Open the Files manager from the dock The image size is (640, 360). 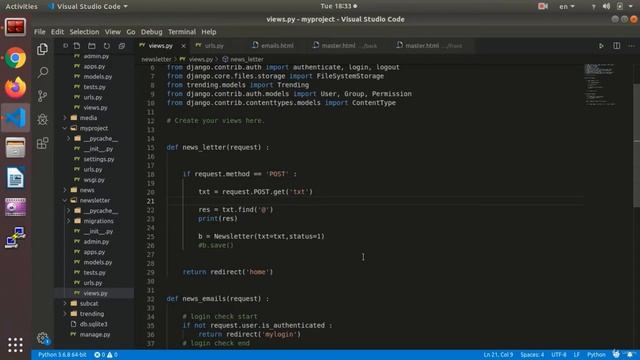pos(16,147)
